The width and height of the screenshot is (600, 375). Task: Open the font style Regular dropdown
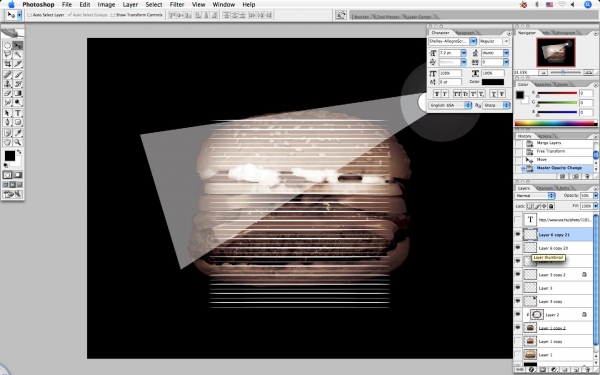point(506,41)
